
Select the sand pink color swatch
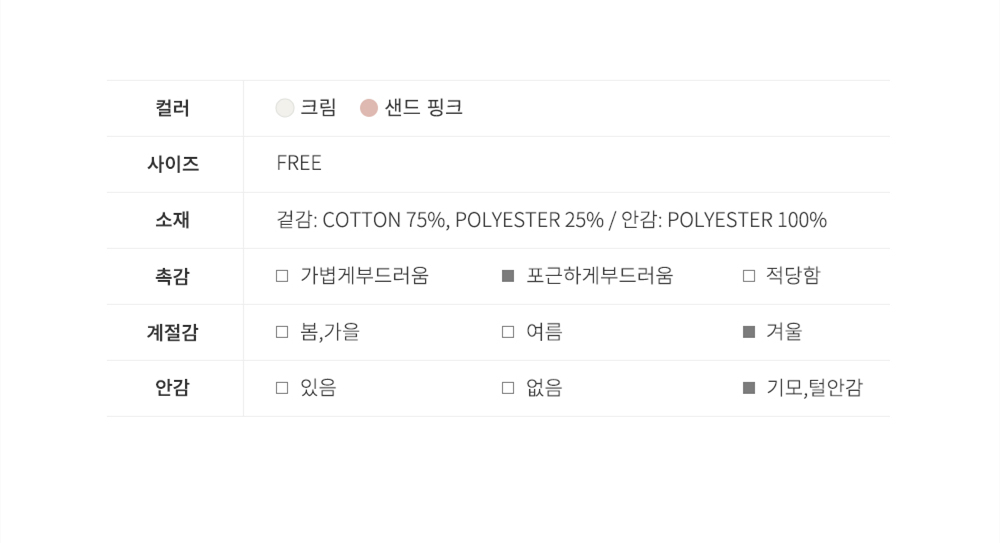click(x=369, y=108)
